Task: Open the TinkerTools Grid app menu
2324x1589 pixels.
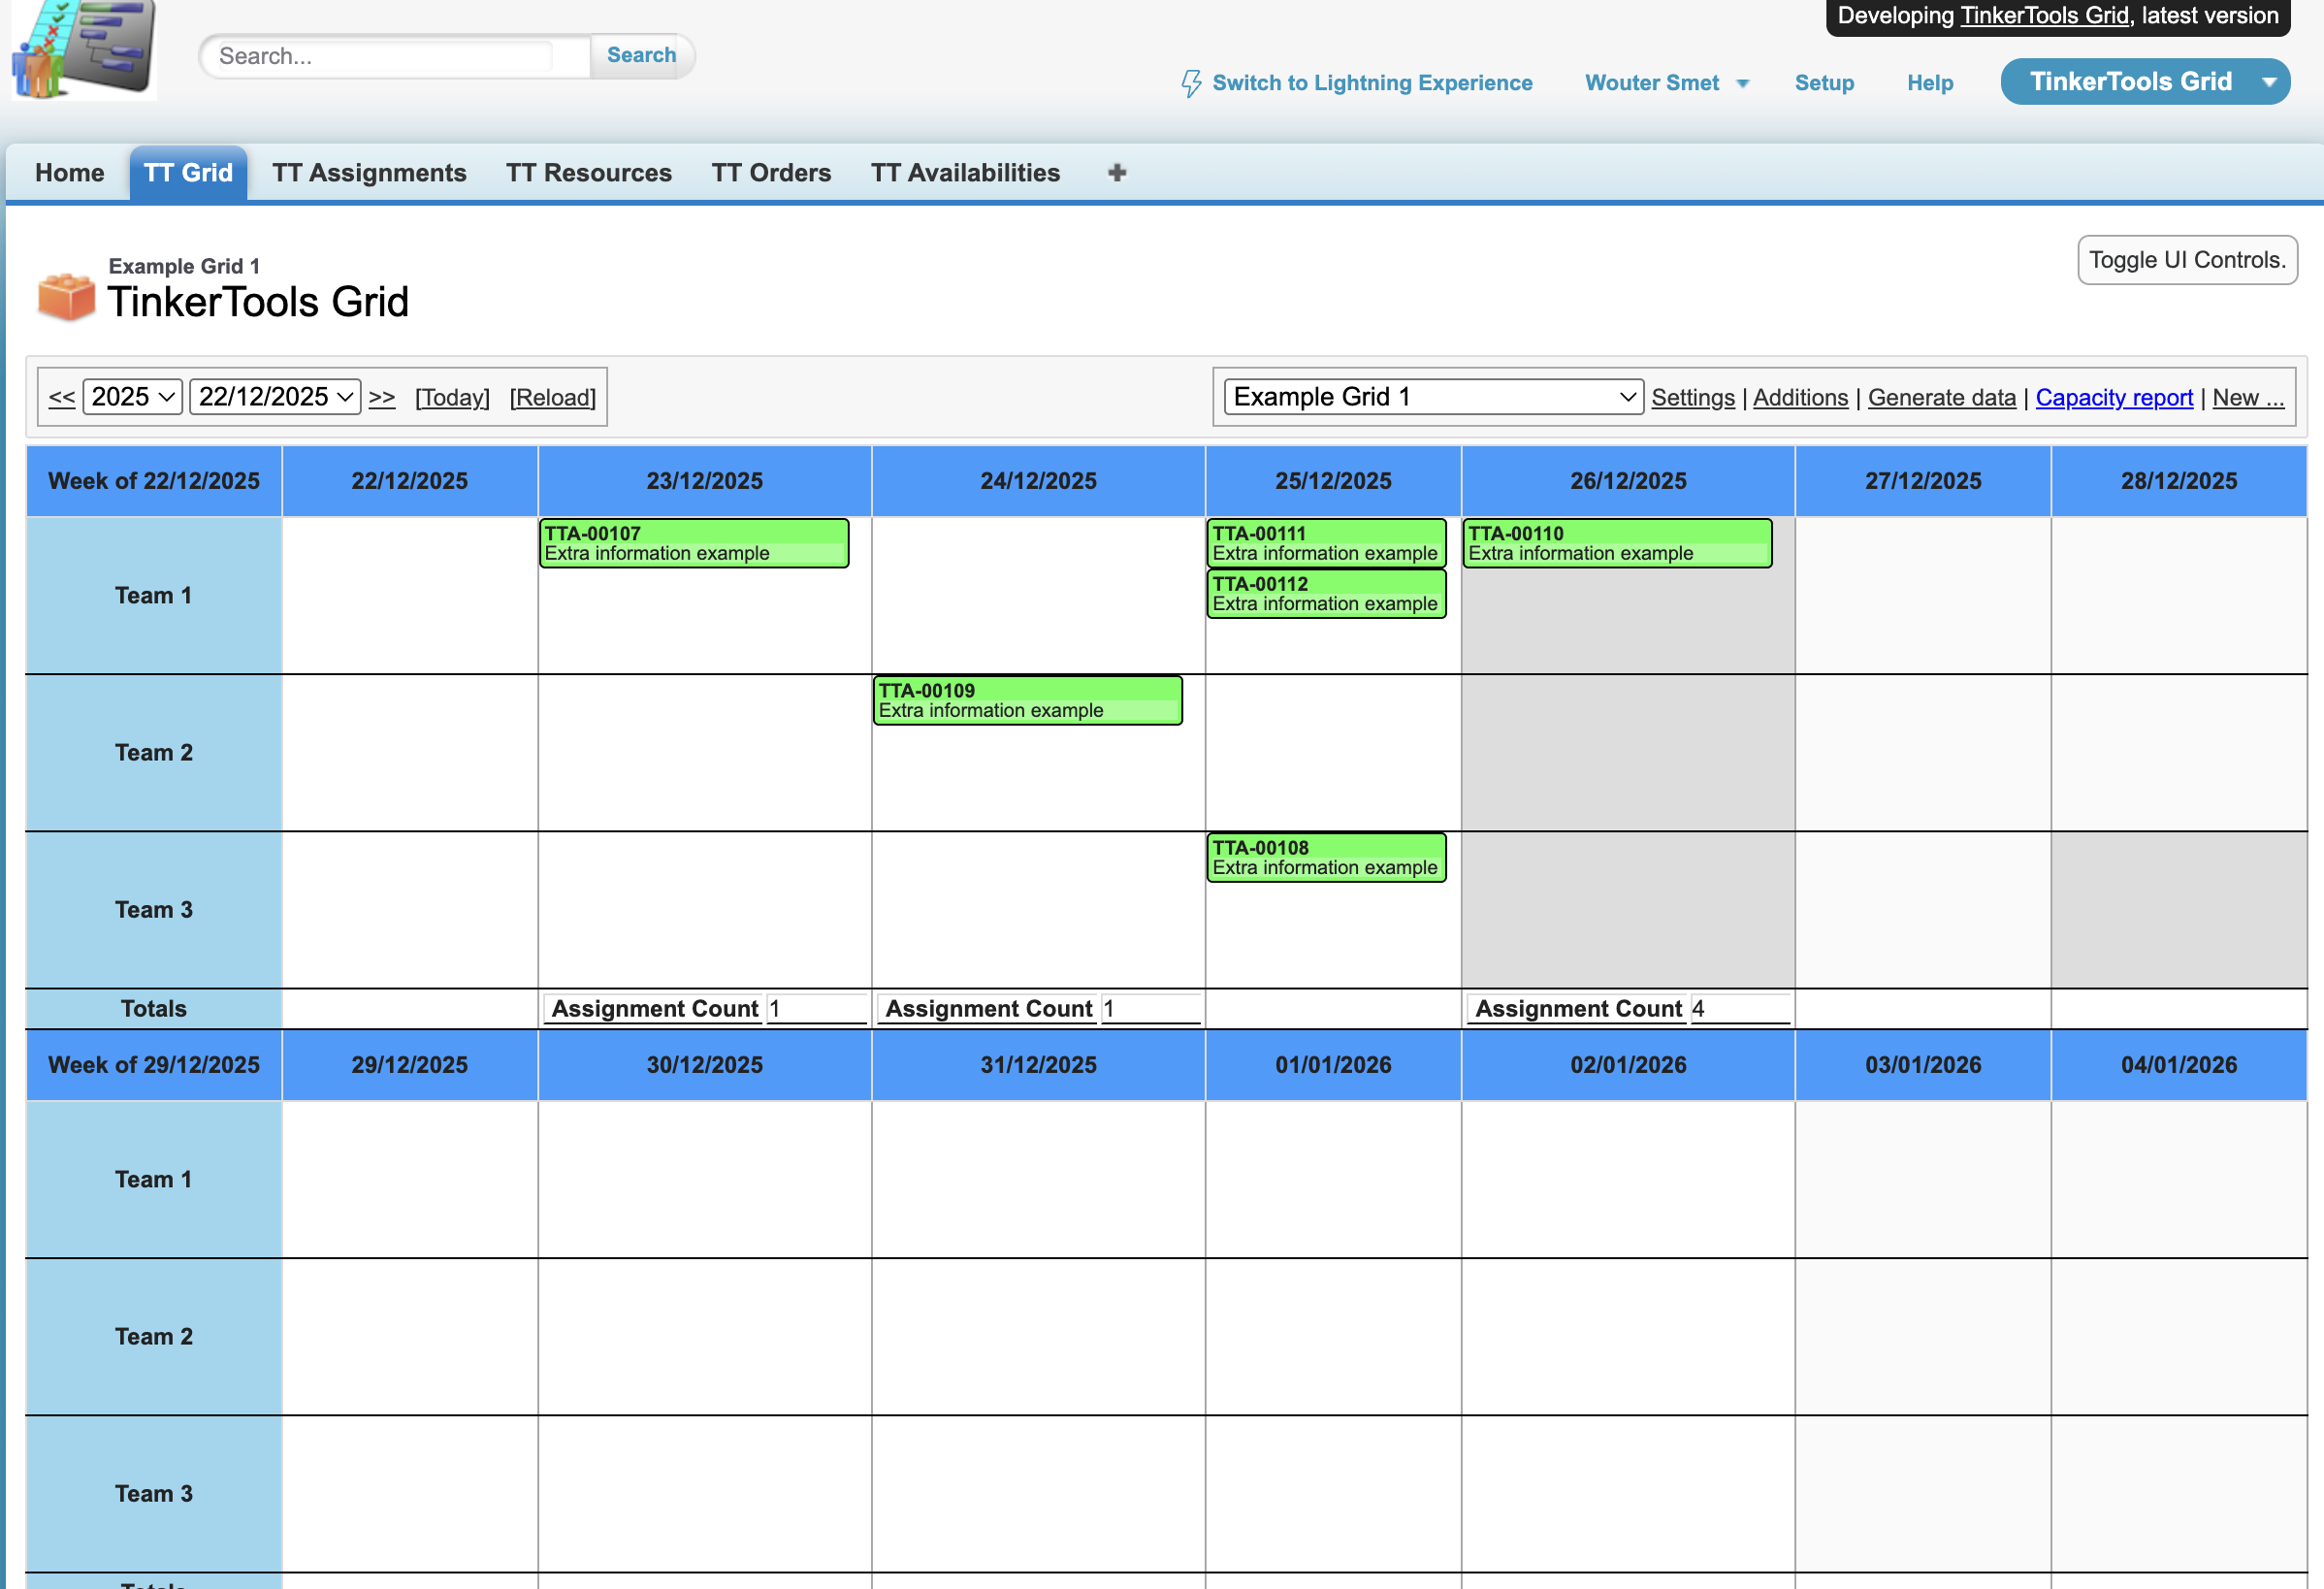Action: (x=2145, y=81)
